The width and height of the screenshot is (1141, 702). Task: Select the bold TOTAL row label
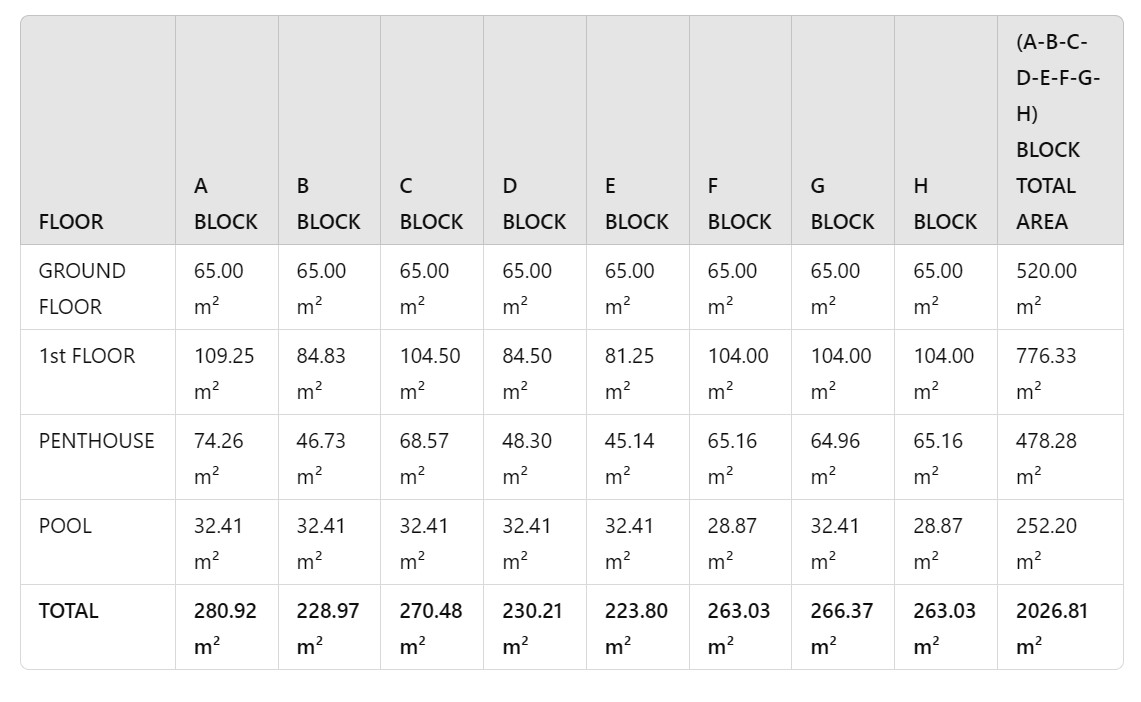[68, 611]
